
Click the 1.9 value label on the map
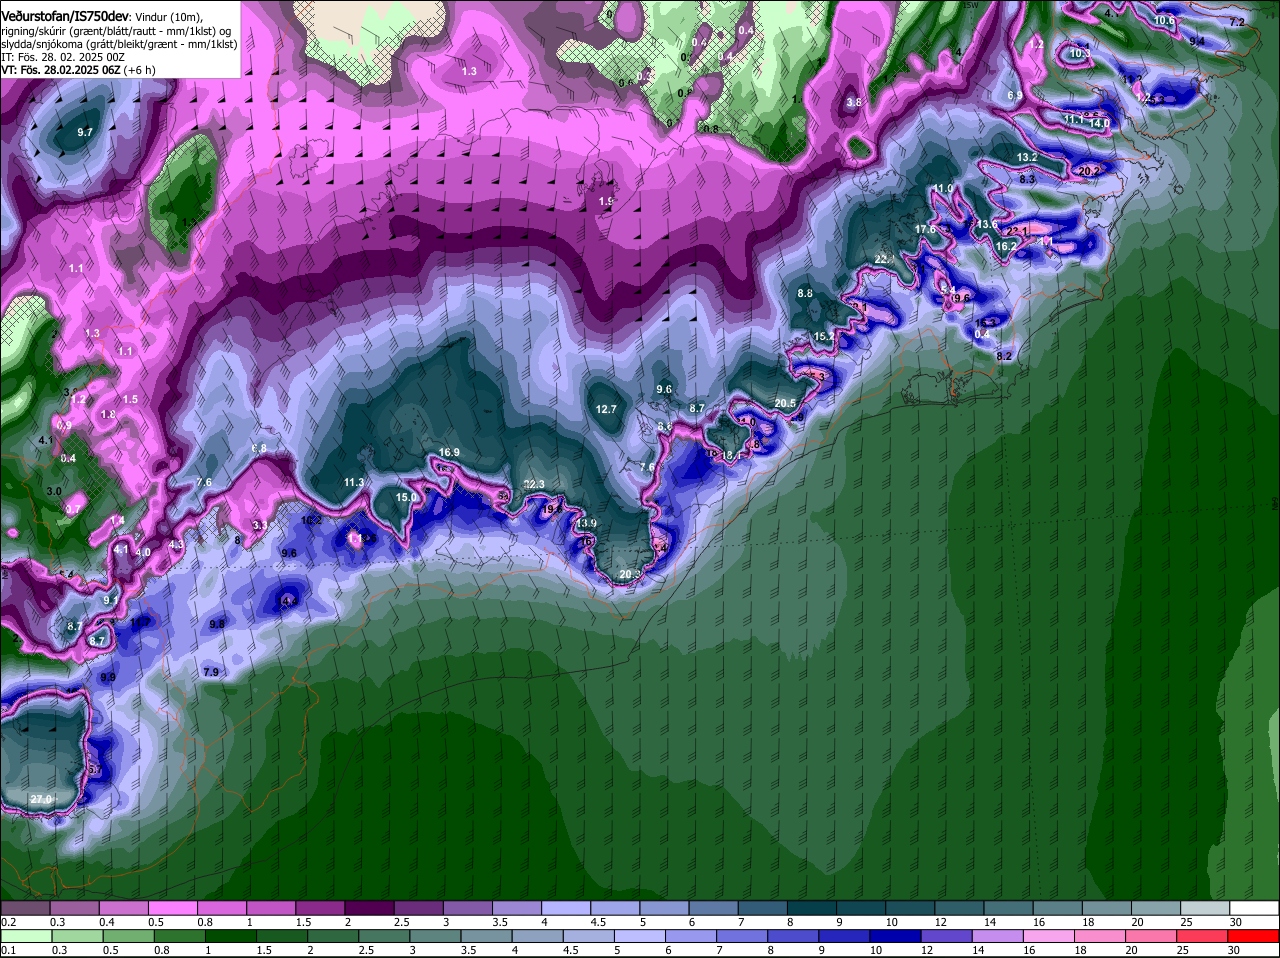(x=606, y=201)
